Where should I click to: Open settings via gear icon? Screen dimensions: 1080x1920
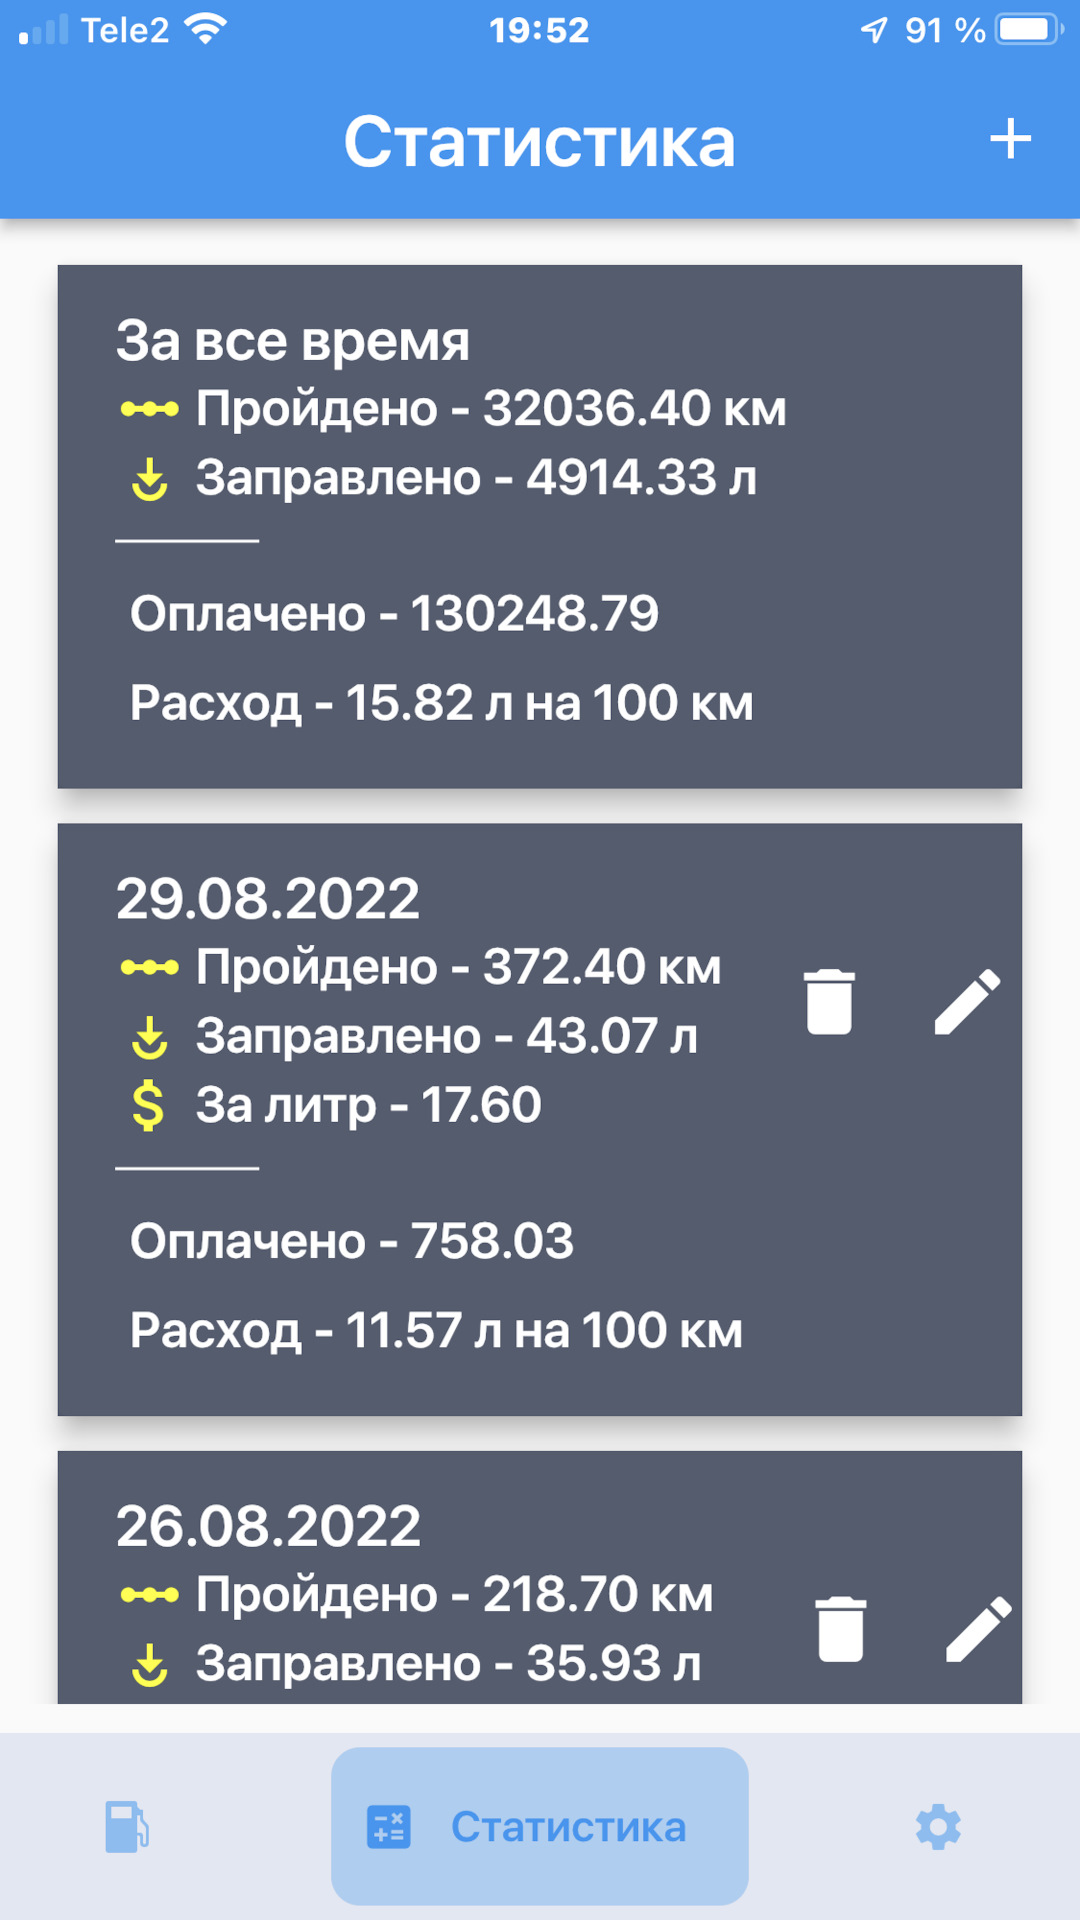(x=938, y=1827)
